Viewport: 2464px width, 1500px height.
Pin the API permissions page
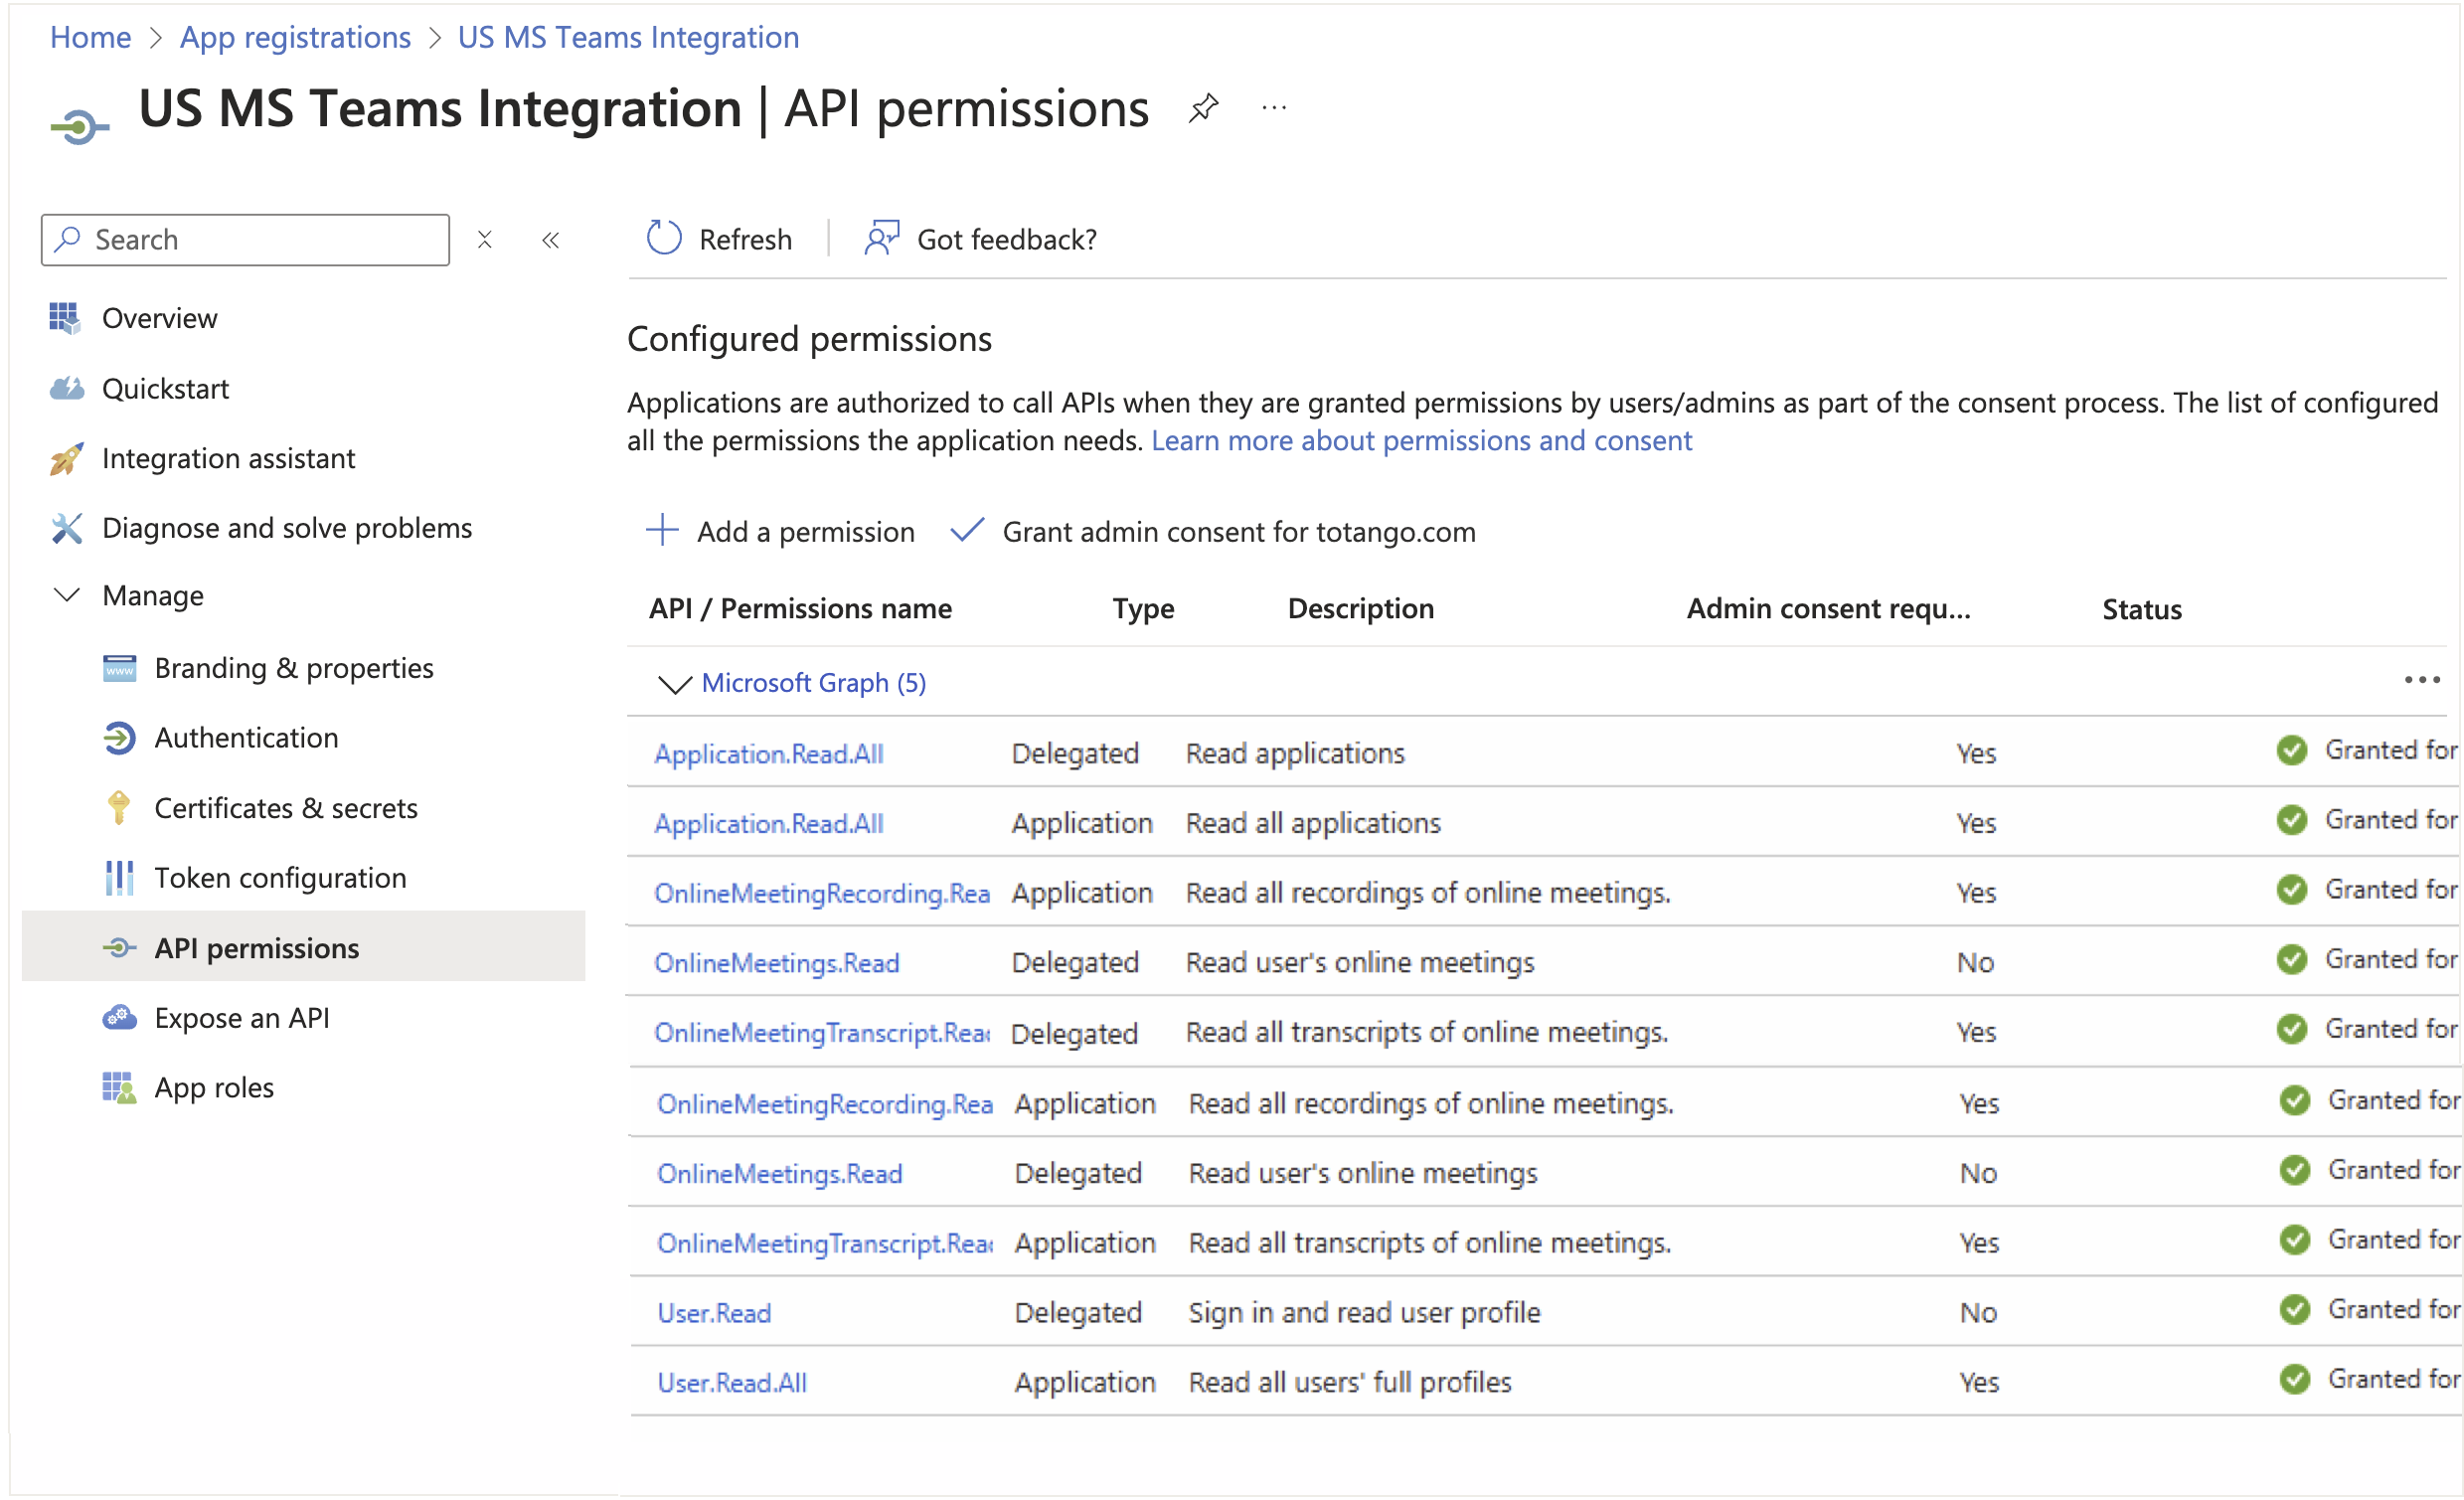pyautogui.click(x=1203, y=108)
